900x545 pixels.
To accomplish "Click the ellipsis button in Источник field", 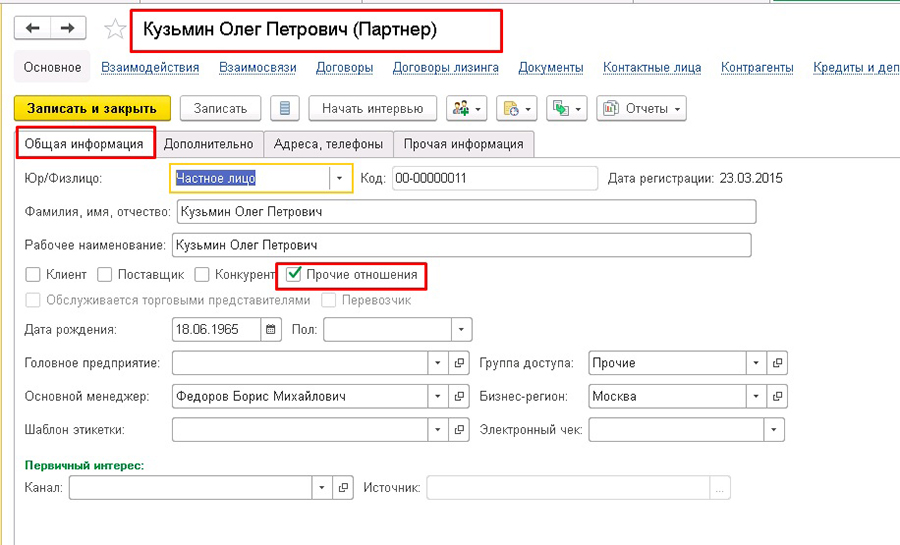I will click(720, 488).
